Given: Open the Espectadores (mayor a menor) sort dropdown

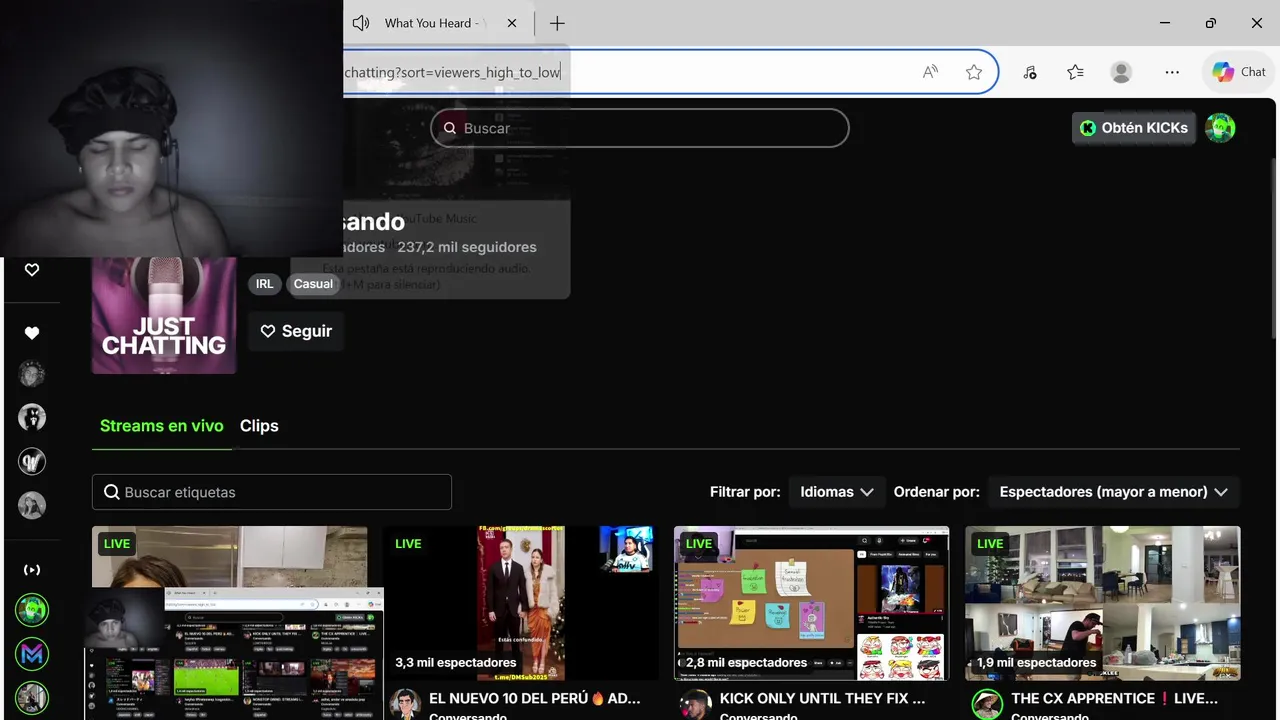Looking at the screenshot, I should [1113, 492].
